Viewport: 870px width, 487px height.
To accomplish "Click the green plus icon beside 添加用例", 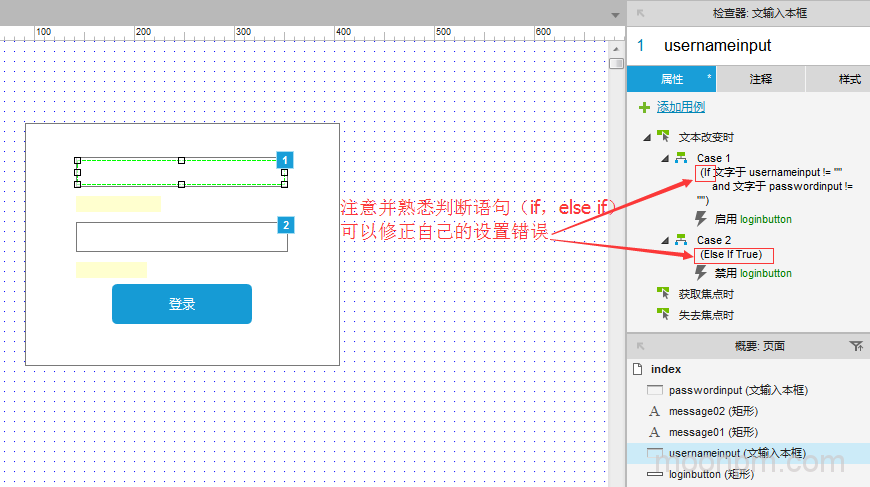I will [644, 107].
